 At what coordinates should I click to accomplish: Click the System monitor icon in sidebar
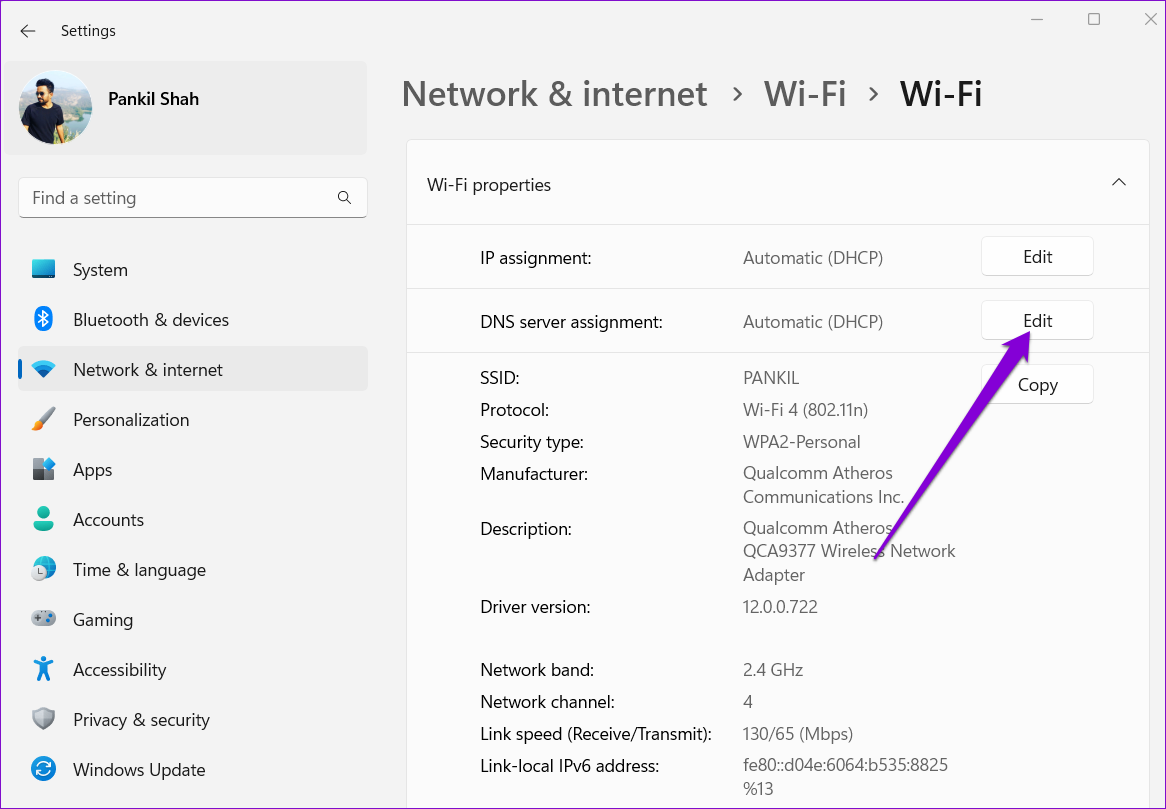coord(43,270)
